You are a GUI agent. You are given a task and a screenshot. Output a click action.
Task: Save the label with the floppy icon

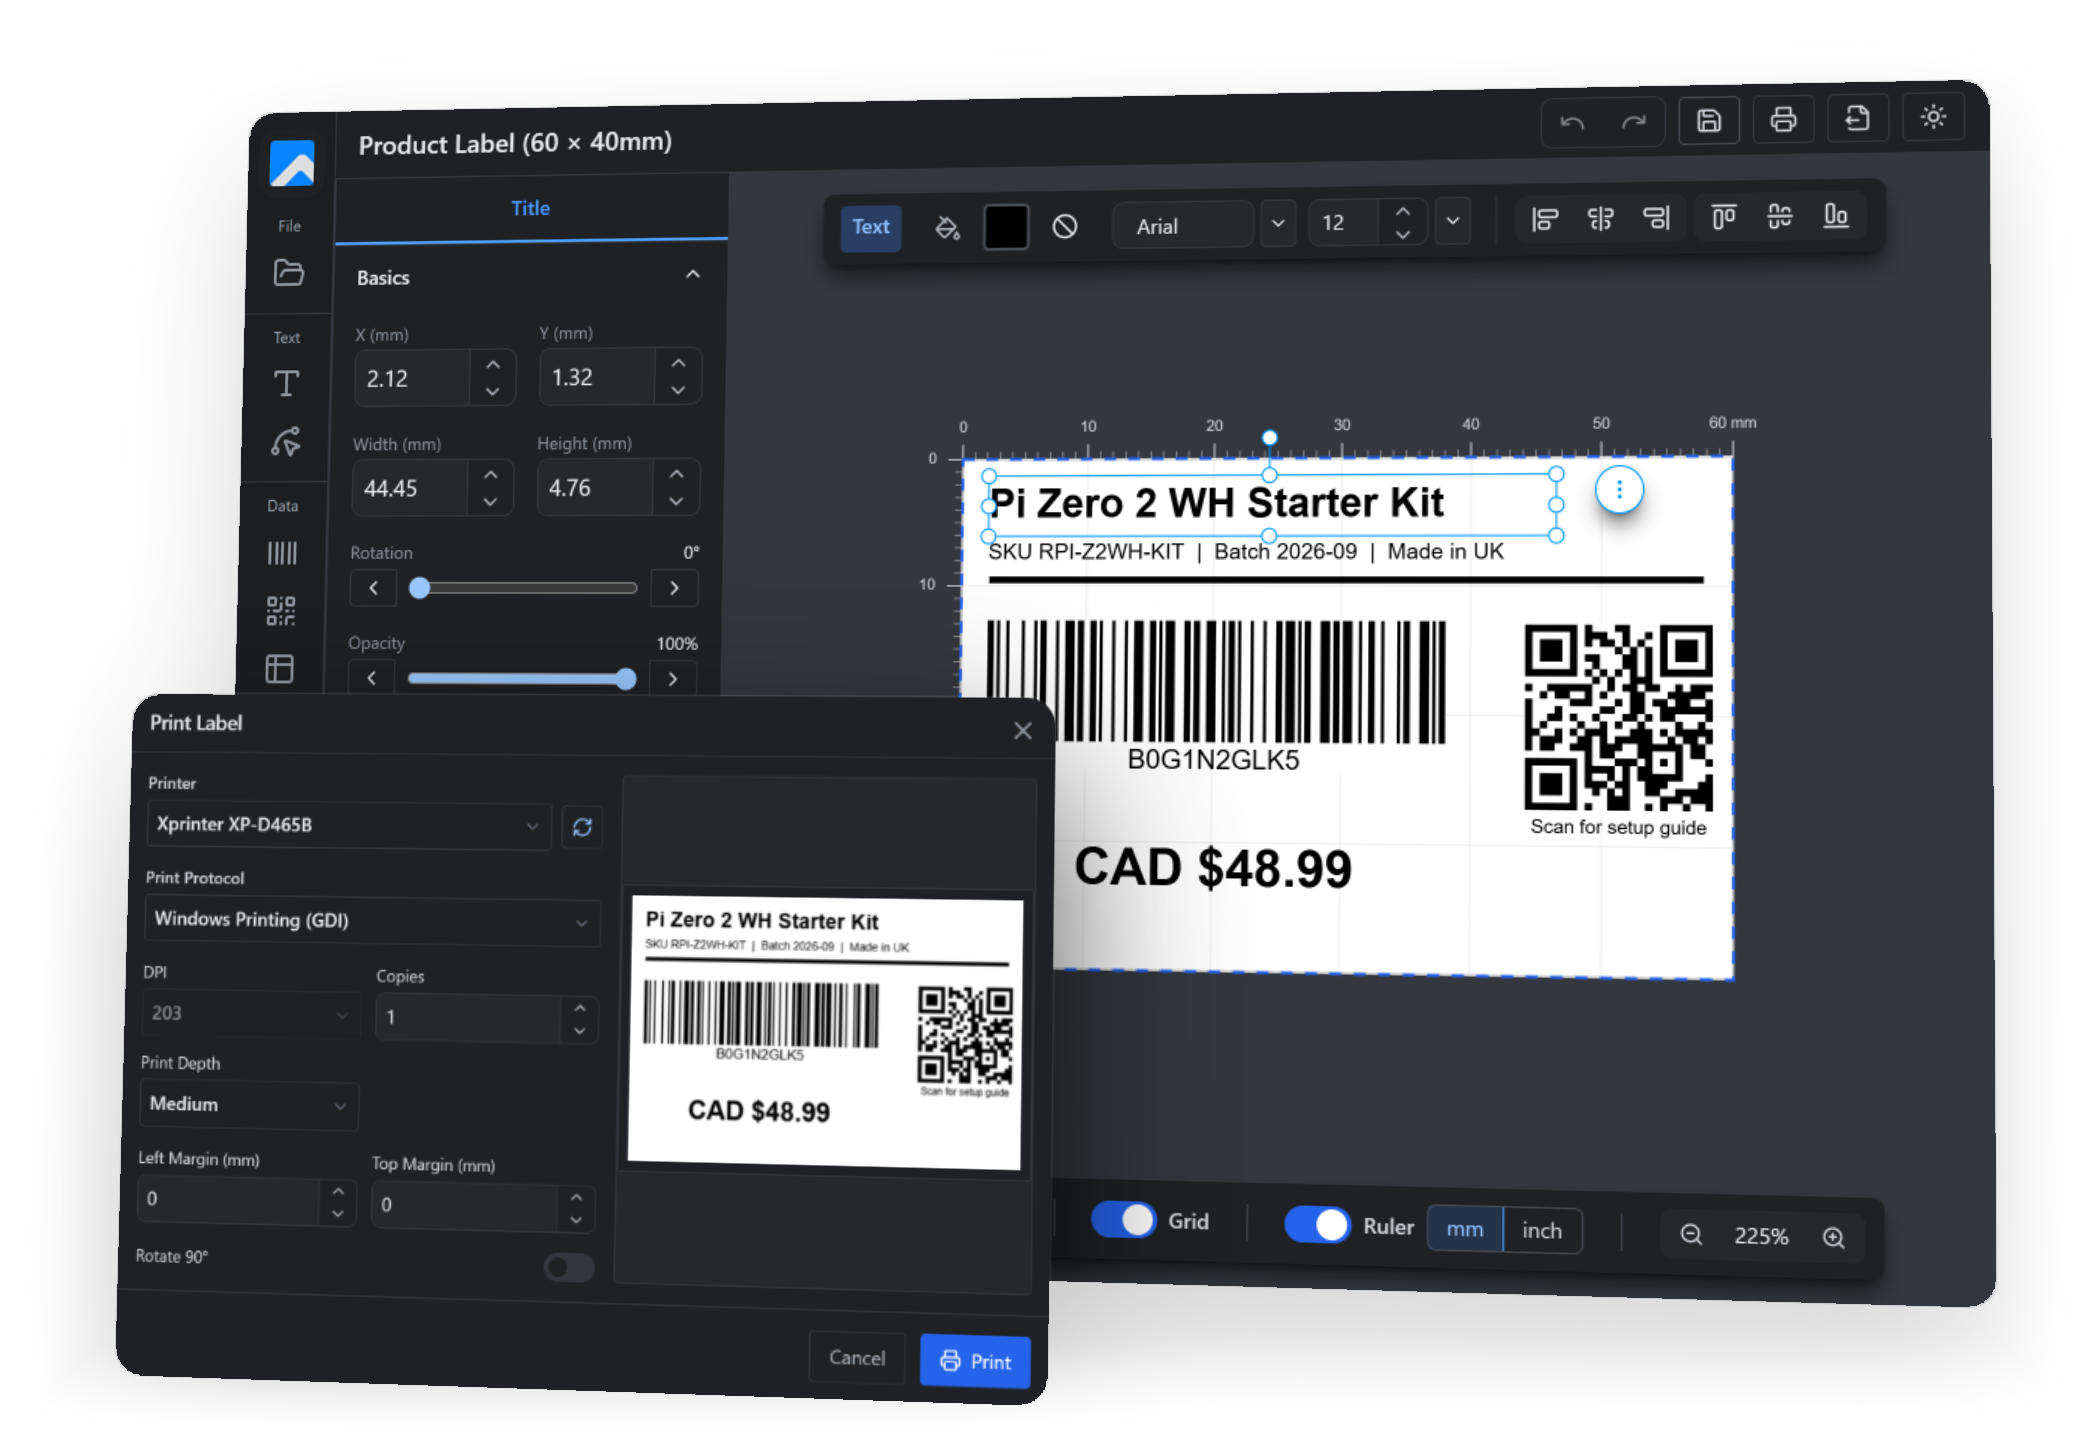click(x=1709, y=121)
